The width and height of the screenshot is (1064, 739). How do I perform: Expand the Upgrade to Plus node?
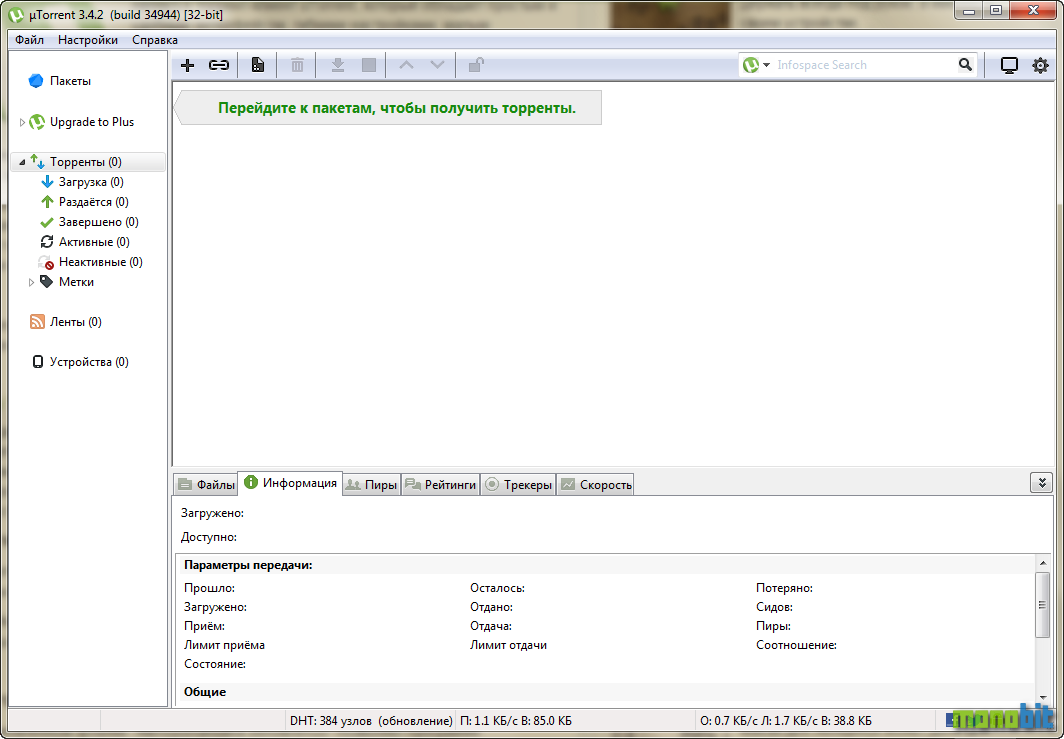point(22,123)
